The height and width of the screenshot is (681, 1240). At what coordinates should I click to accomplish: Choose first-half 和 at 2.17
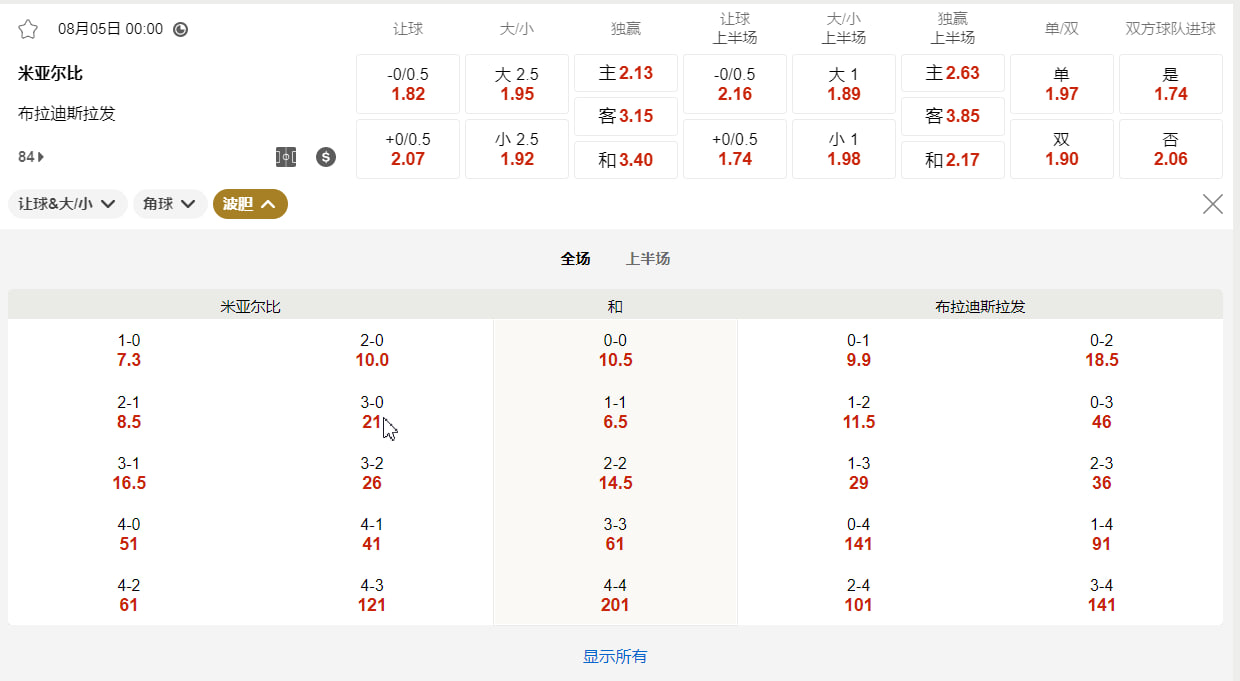click(x=953, y=160)
